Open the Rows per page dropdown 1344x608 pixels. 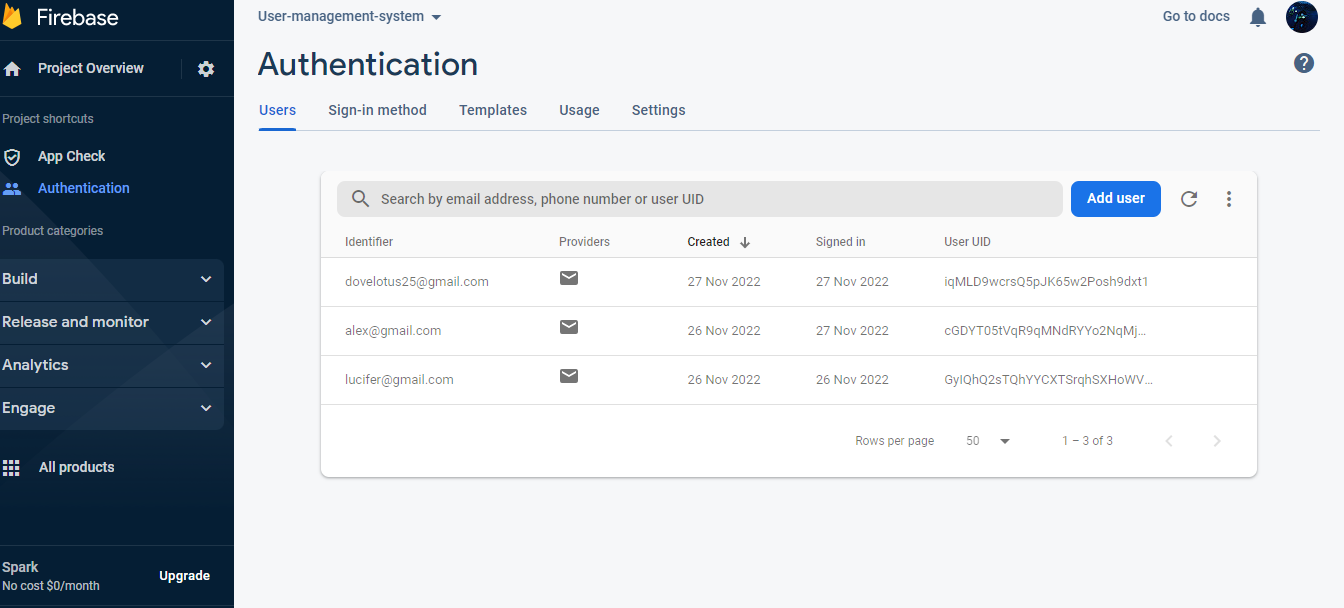[986, 440]
